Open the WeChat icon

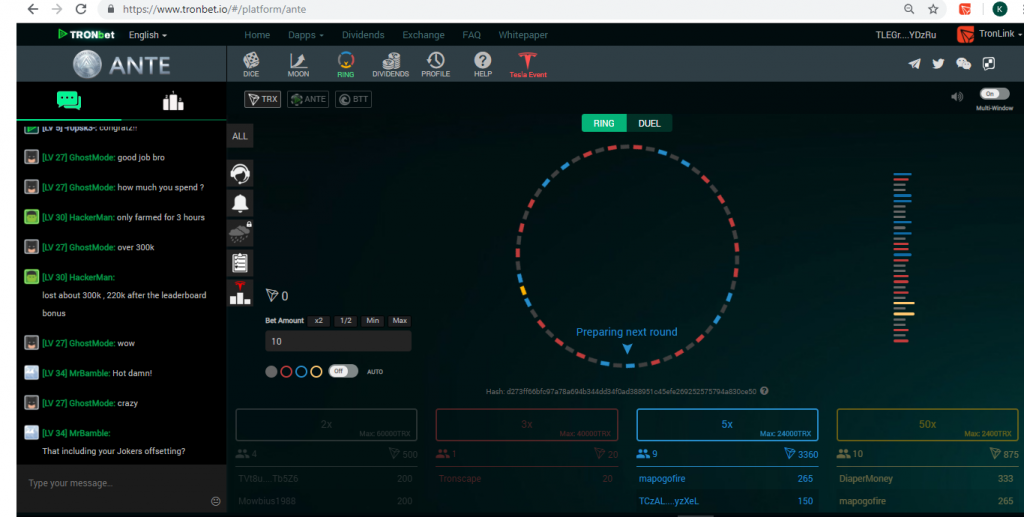click(963, 63)
